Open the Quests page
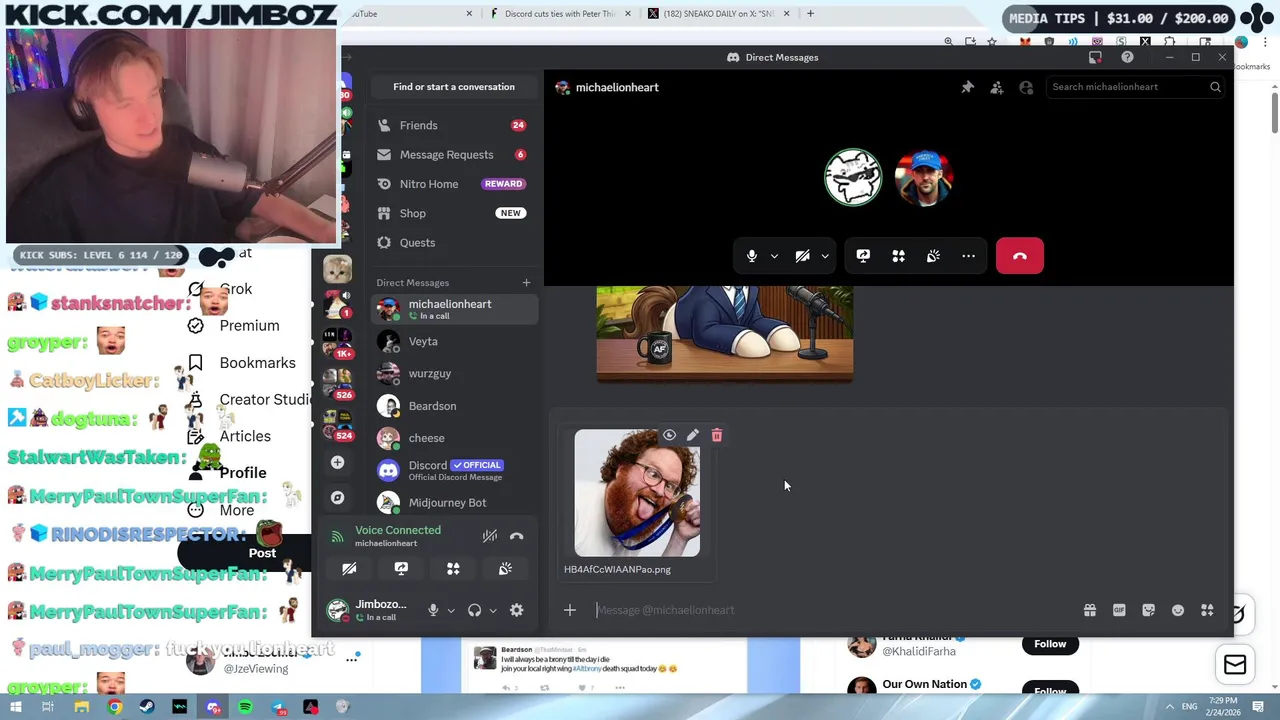 [454, 243]
